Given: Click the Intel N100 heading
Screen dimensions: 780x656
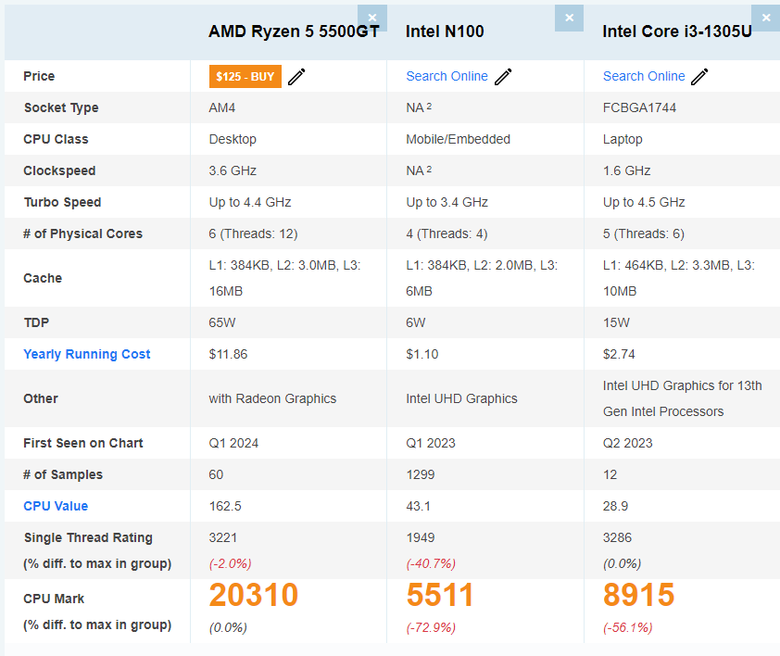Looking at the screenshot, I should [445, 31].
